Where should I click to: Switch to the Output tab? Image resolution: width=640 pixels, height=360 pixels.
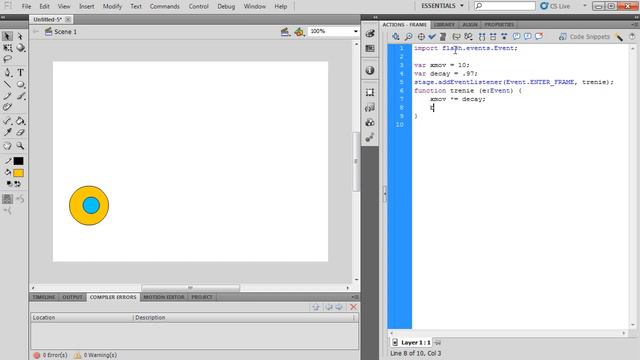tap(72, 297)
